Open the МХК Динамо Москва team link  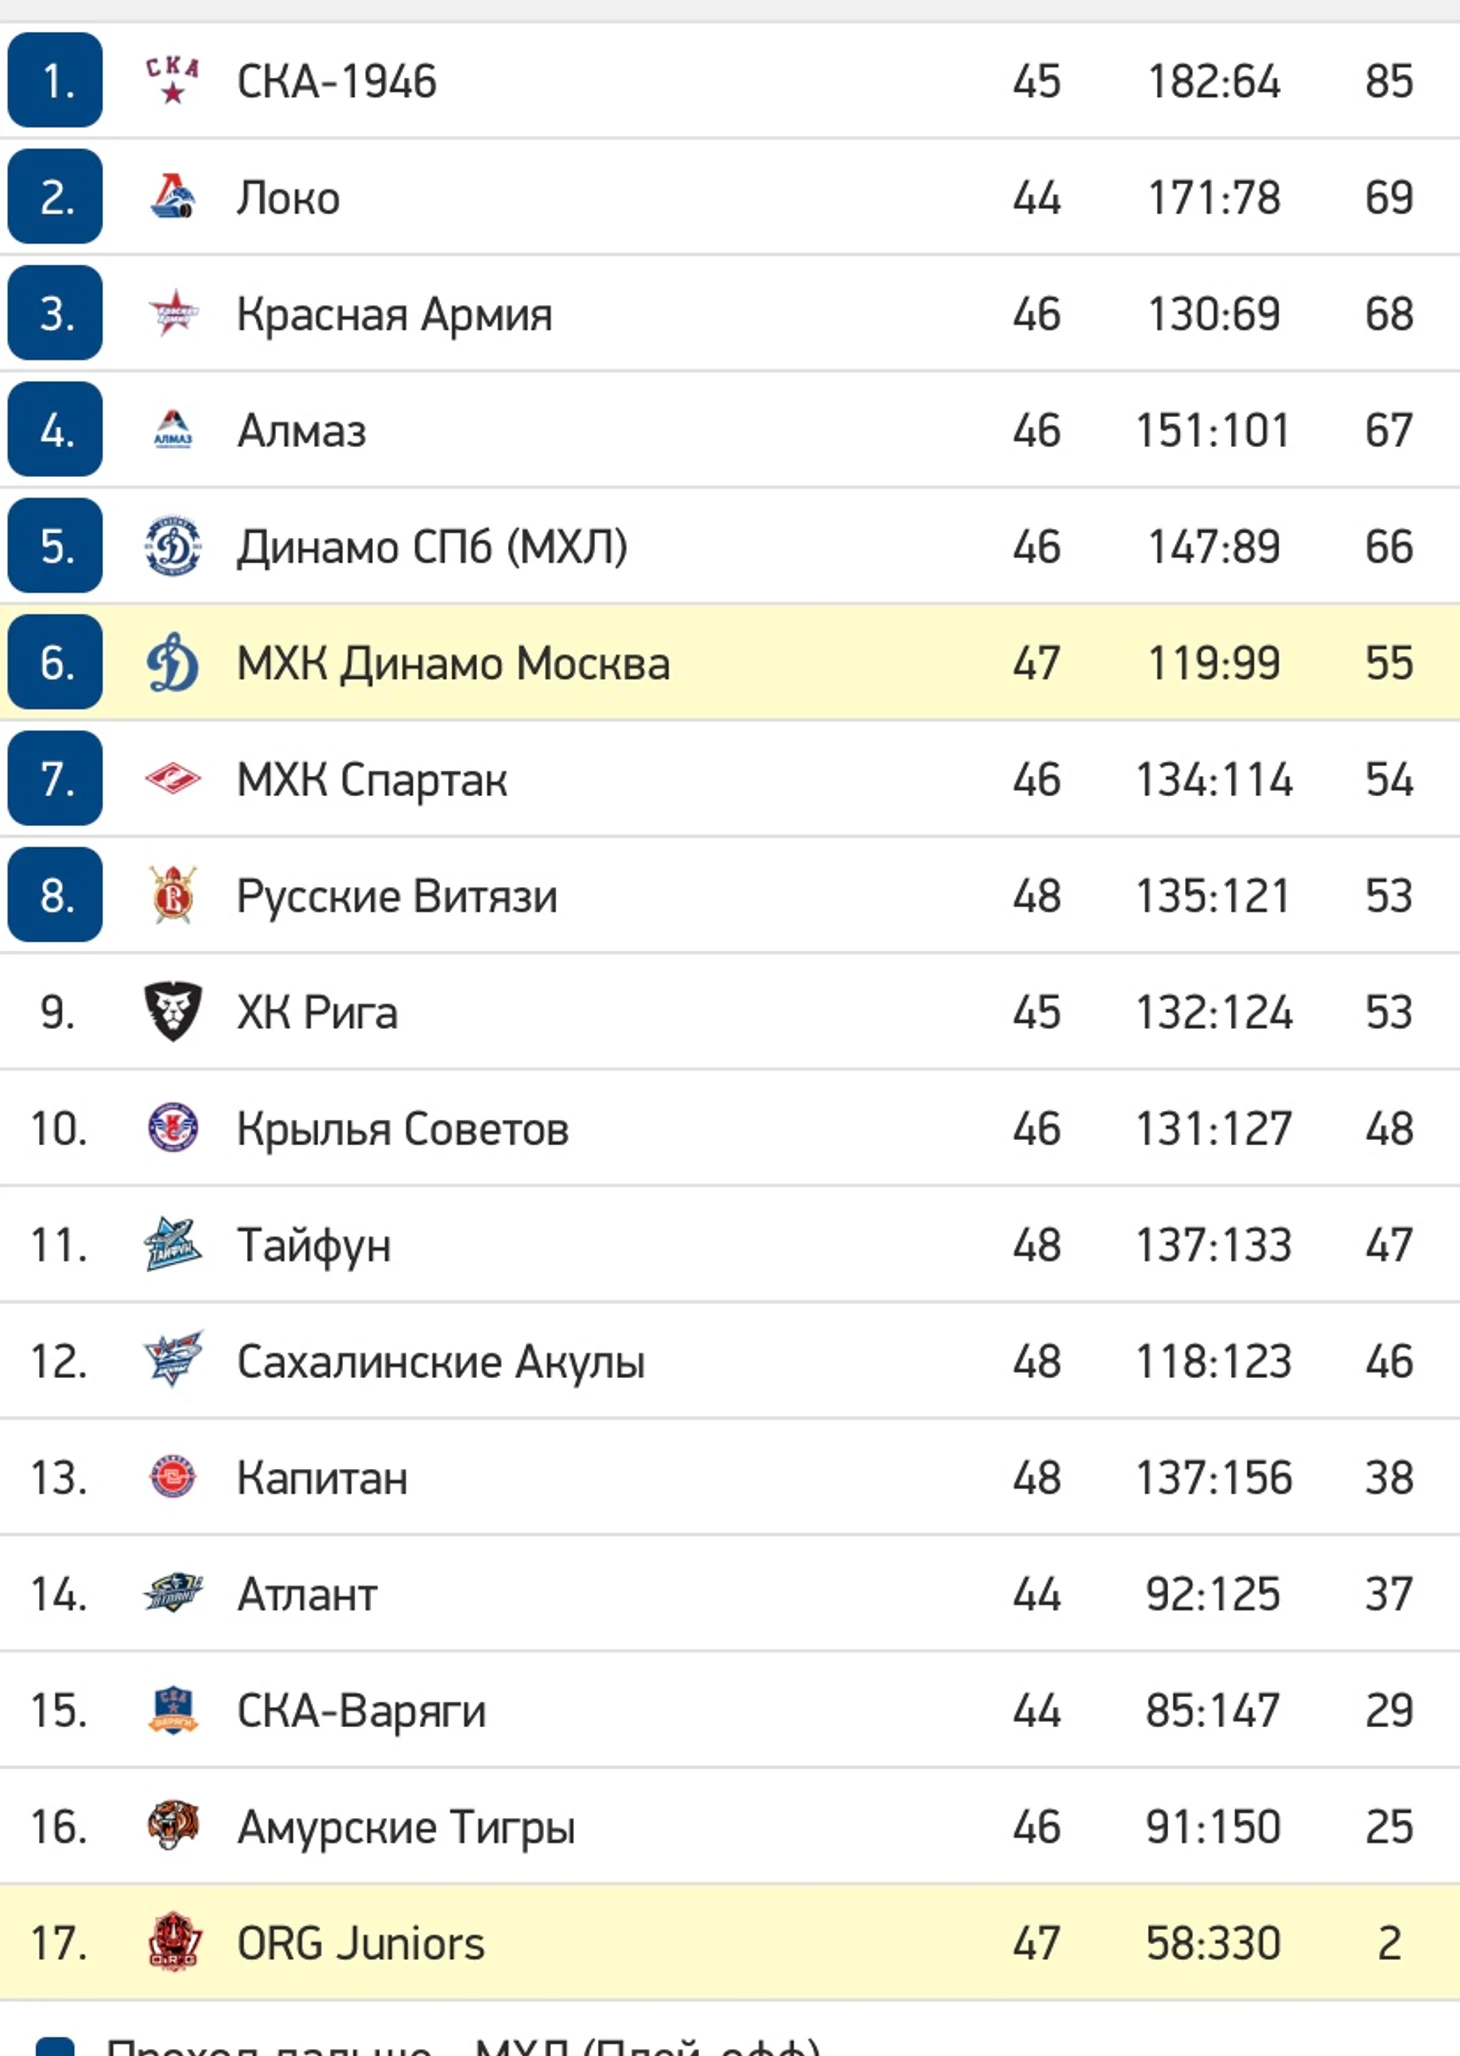click(453, 663)
